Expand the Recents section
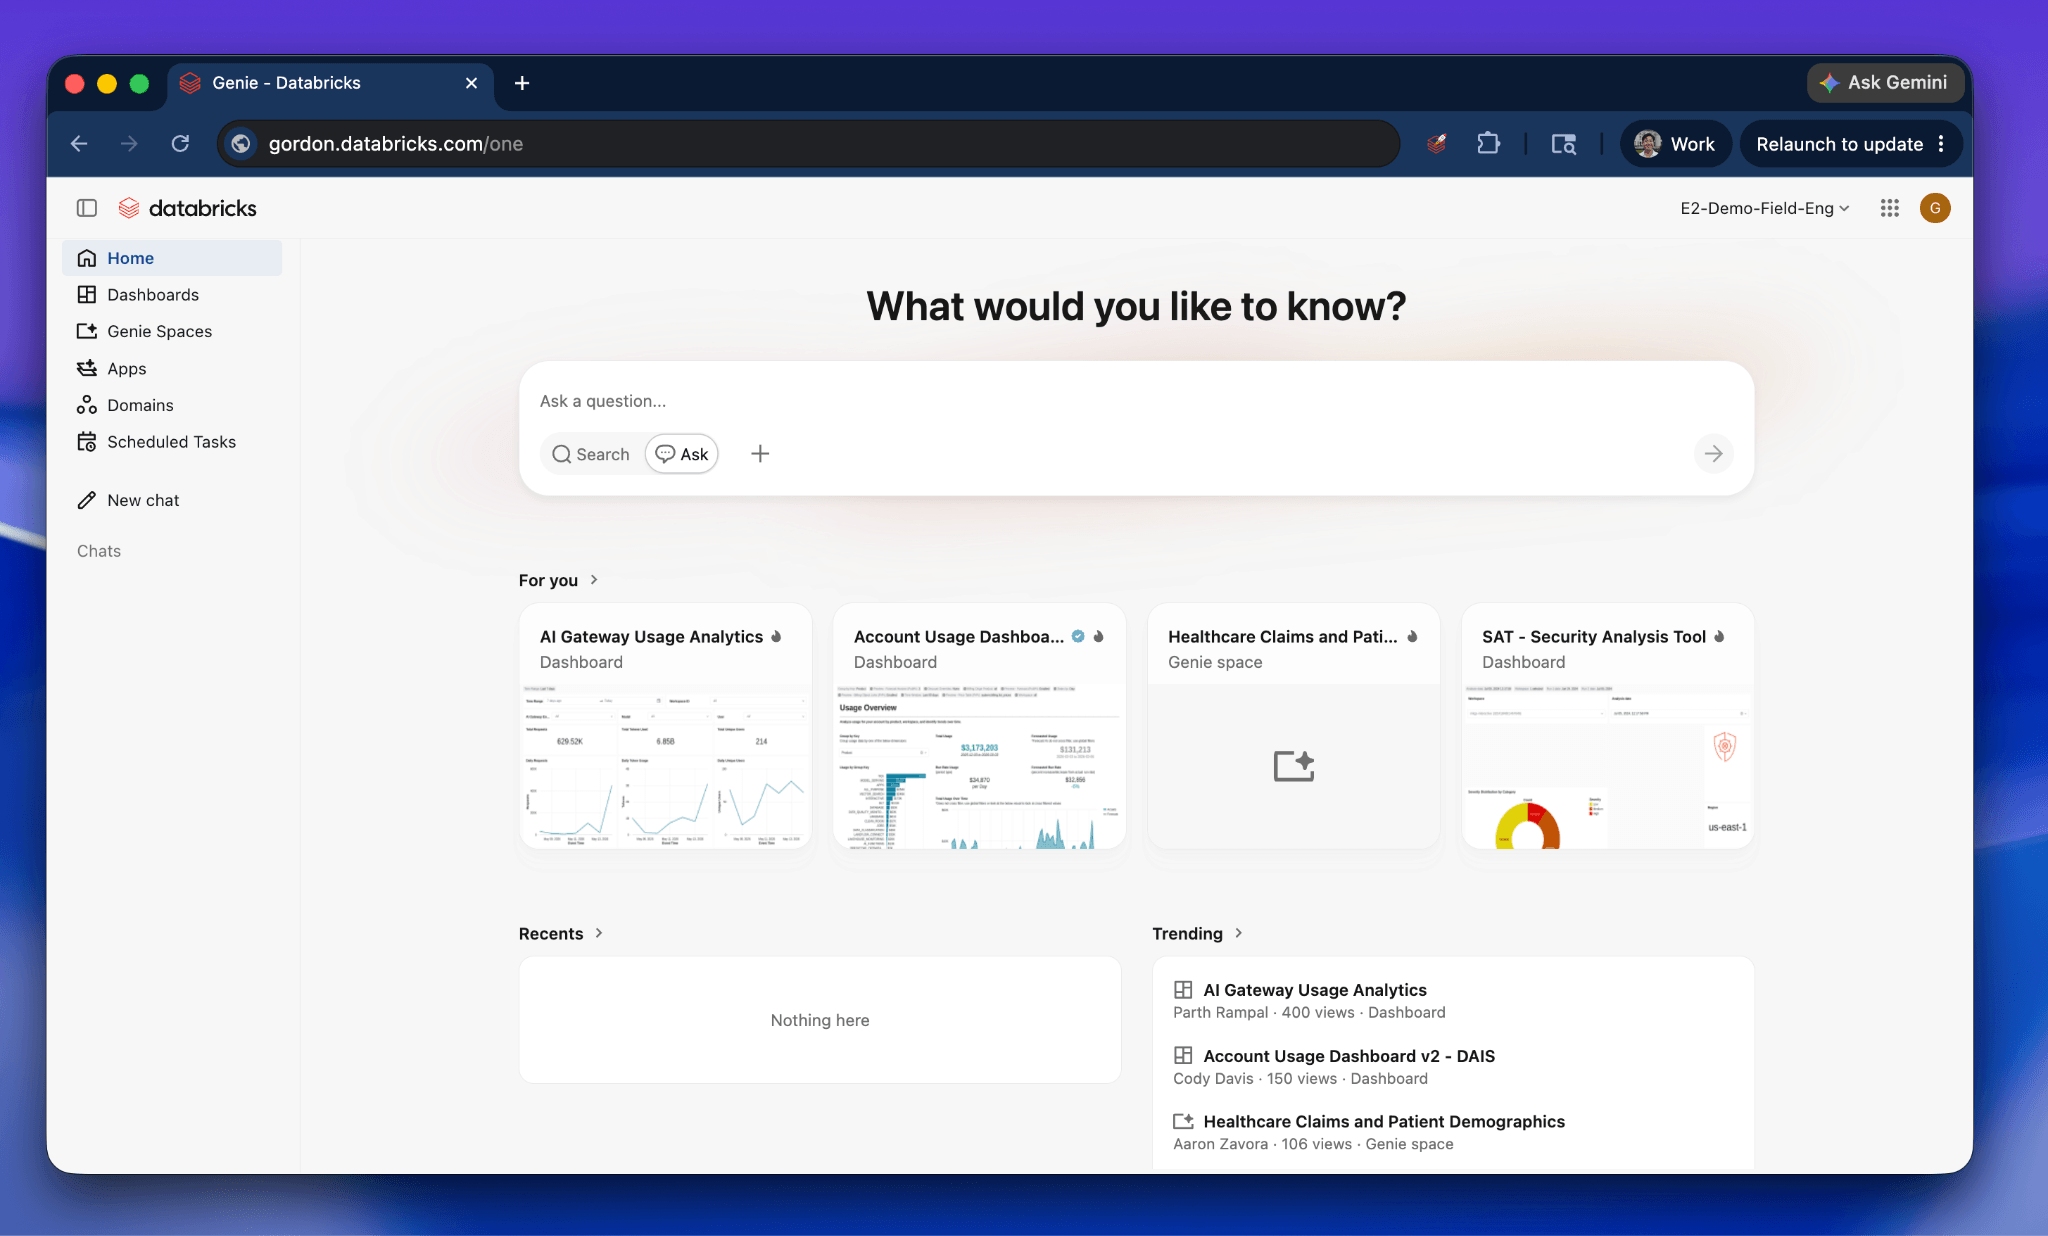The width and height of the screenshot is (2048, 1236). (x=599, y=933)
